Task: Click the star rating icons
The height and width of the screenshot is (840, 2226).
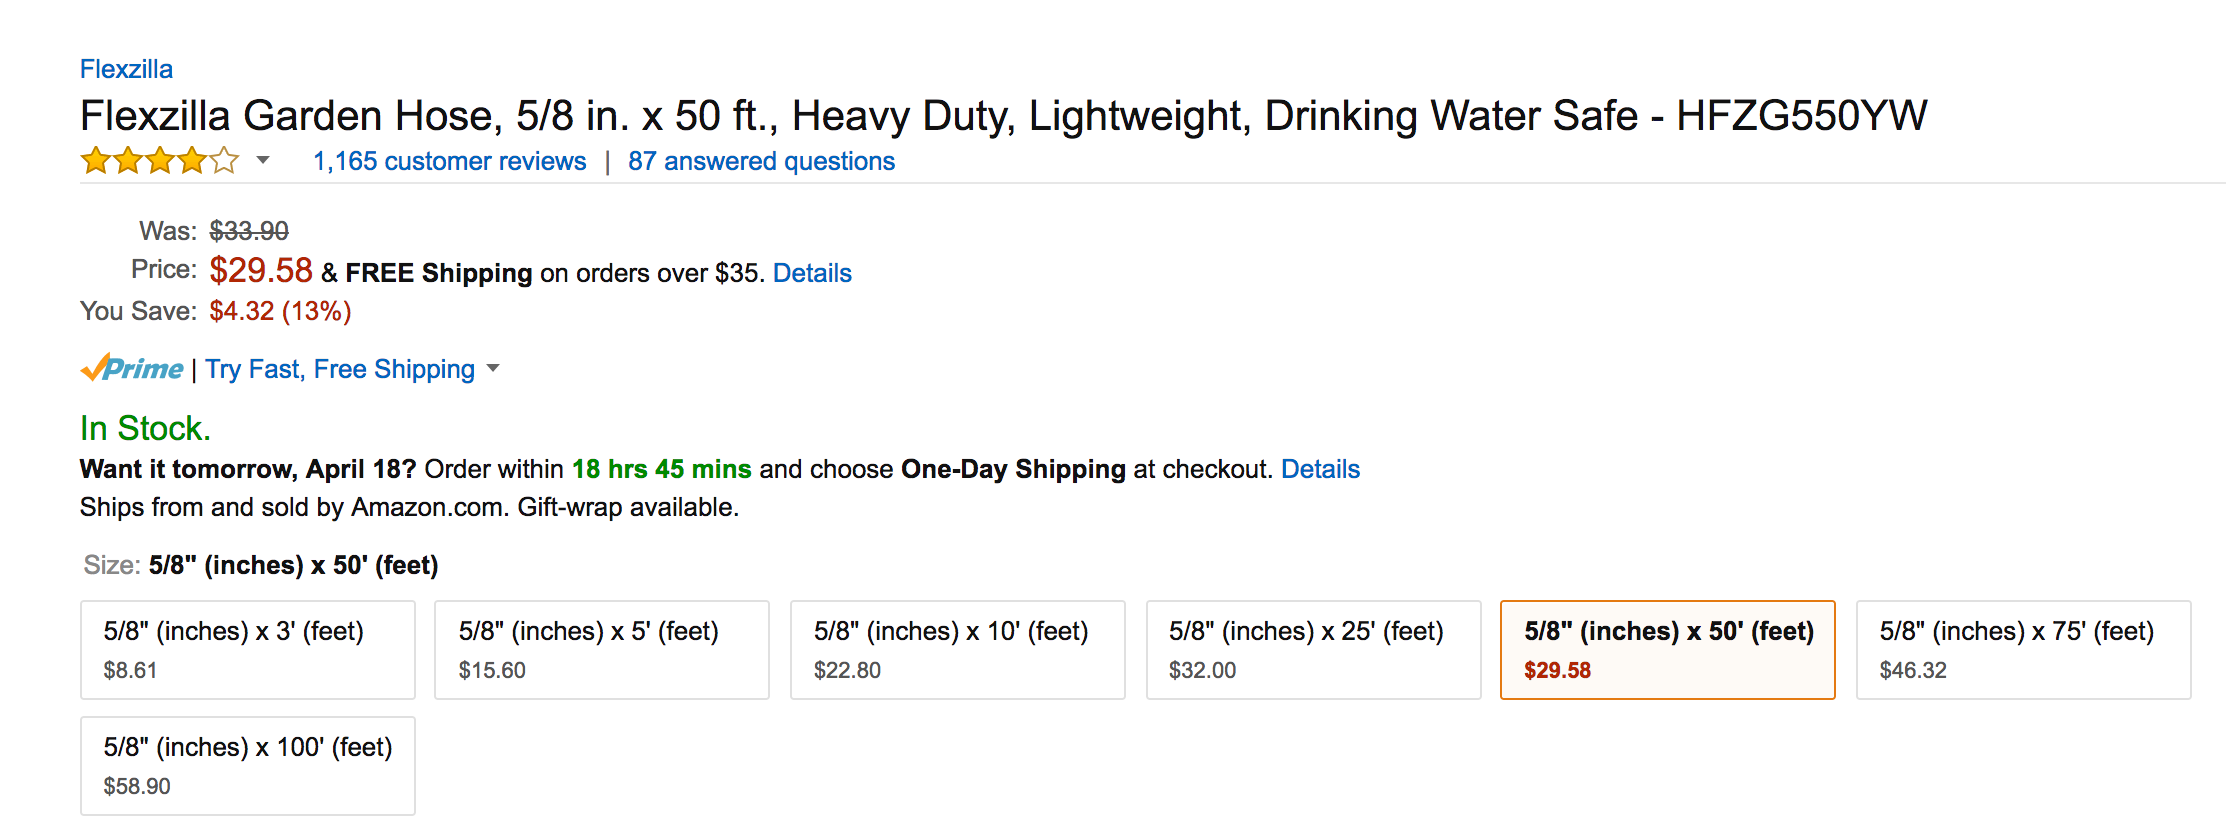Action: (160, 161)
